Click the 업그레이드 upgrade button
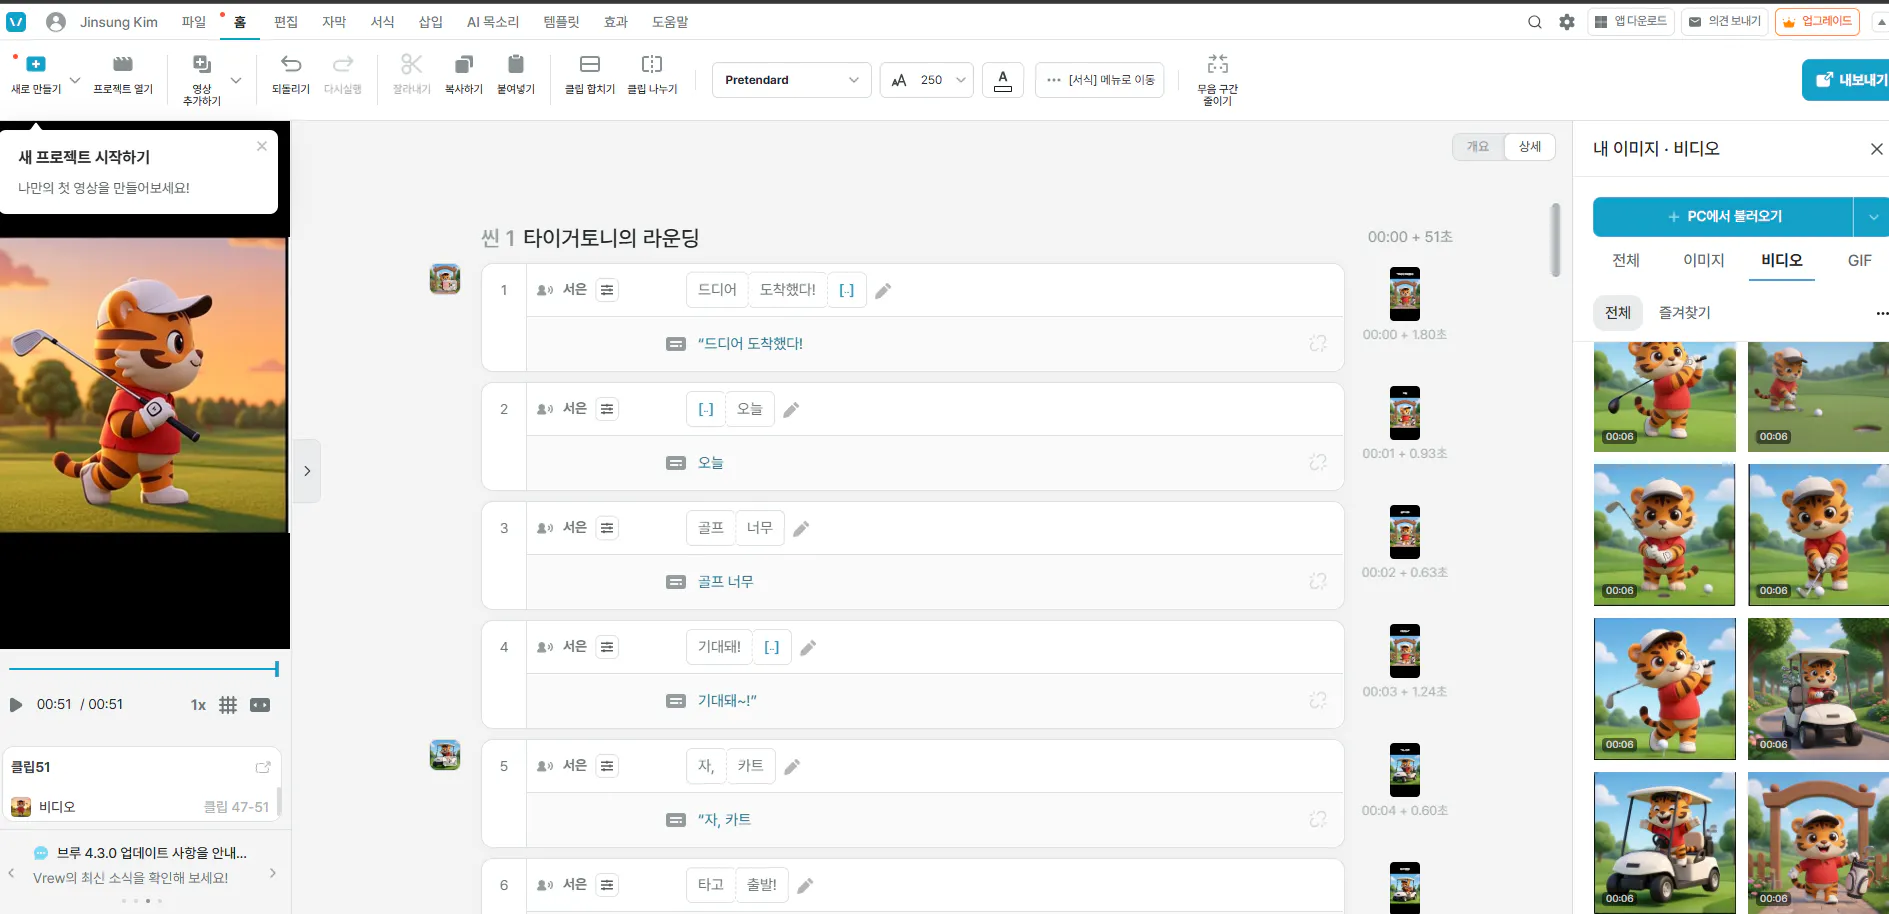 click(1817, 21)
